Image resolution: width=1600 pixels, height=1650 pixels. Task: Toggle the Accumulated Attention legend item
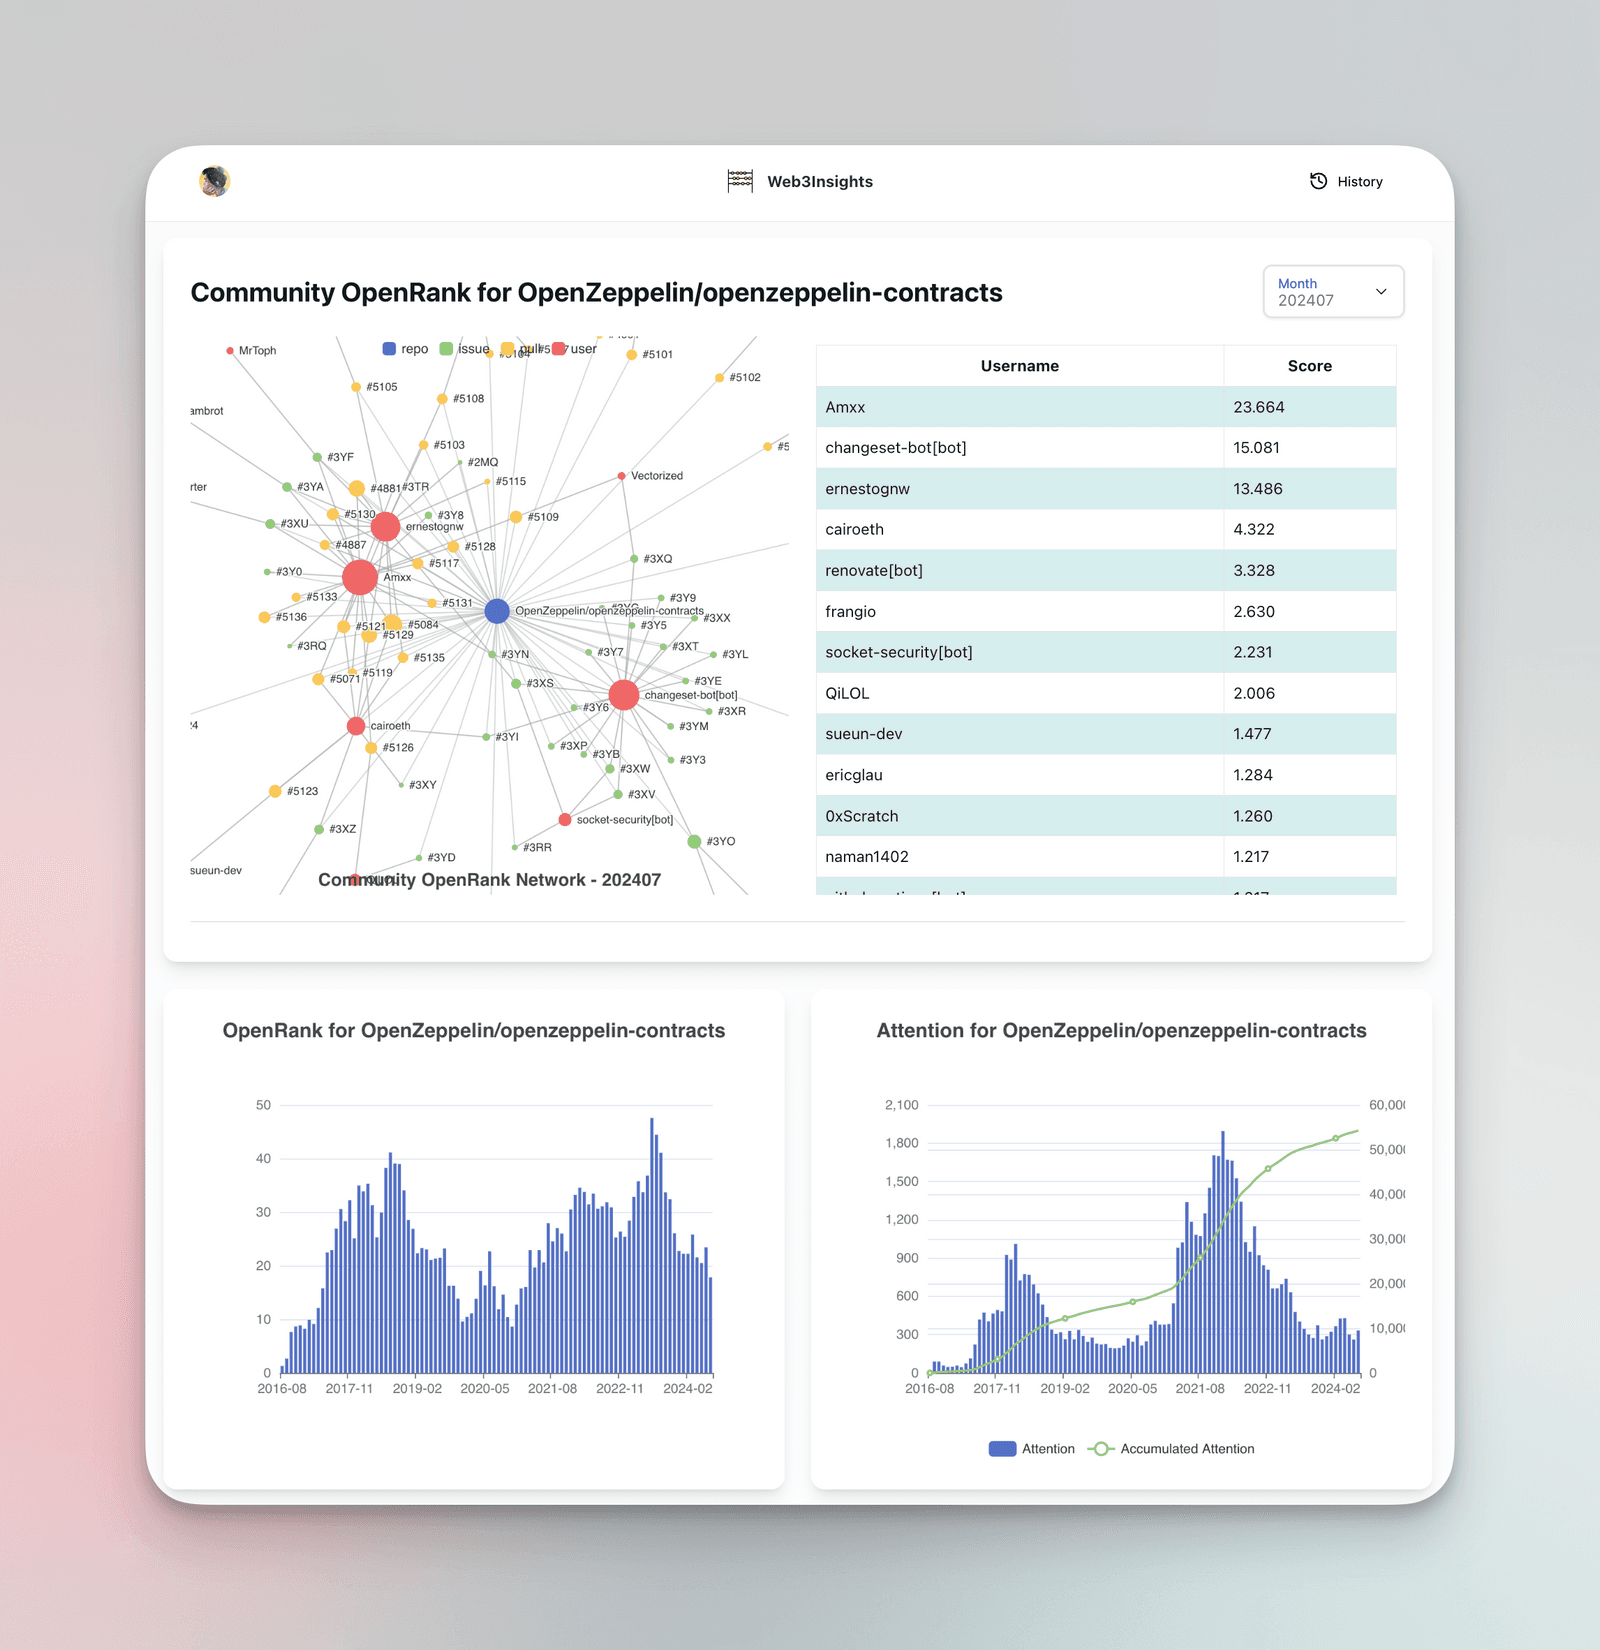pyautogui.click(x=1171, y=1448)
